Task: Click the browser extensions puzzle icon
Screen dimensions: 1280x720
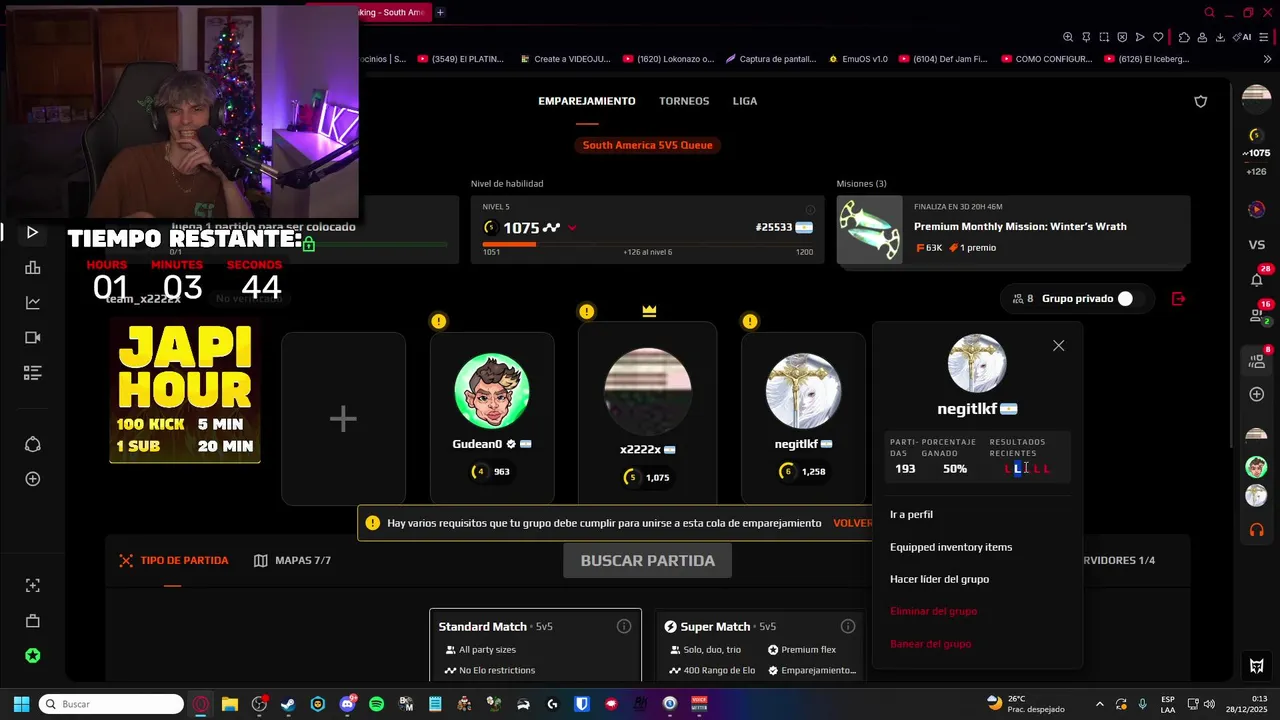Action: 1184,37
